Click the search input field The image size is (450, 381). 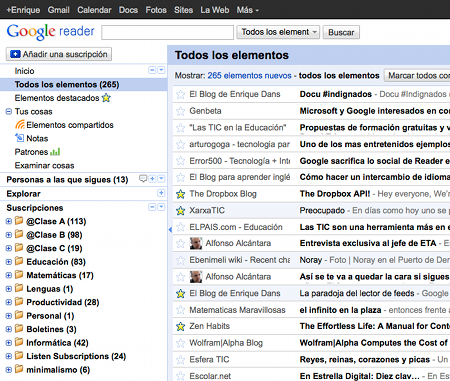tap(167, 32)
